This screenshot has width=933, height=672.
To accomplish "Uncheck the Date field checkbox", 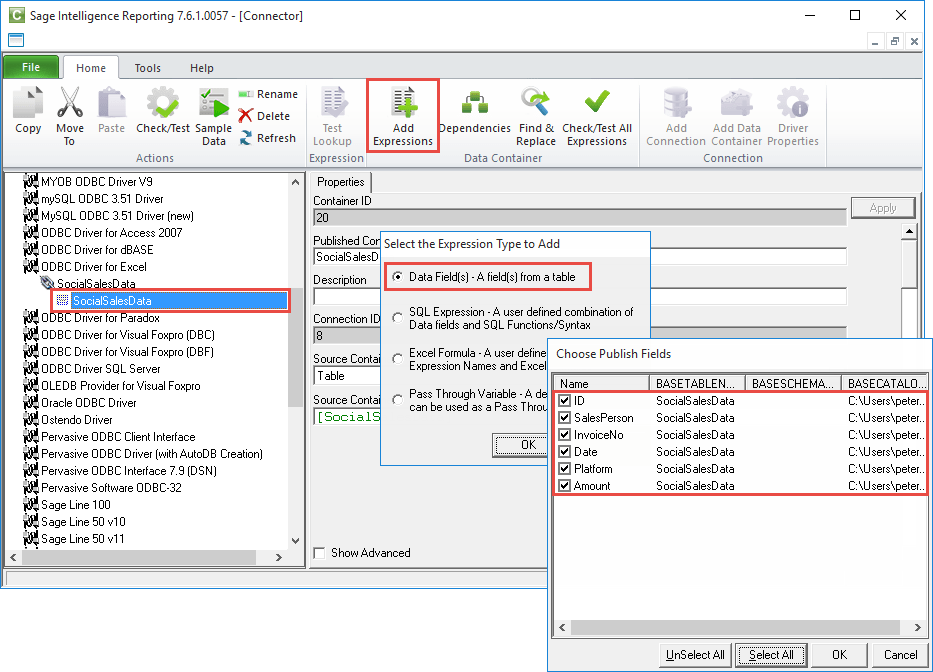I will [565, 452].
